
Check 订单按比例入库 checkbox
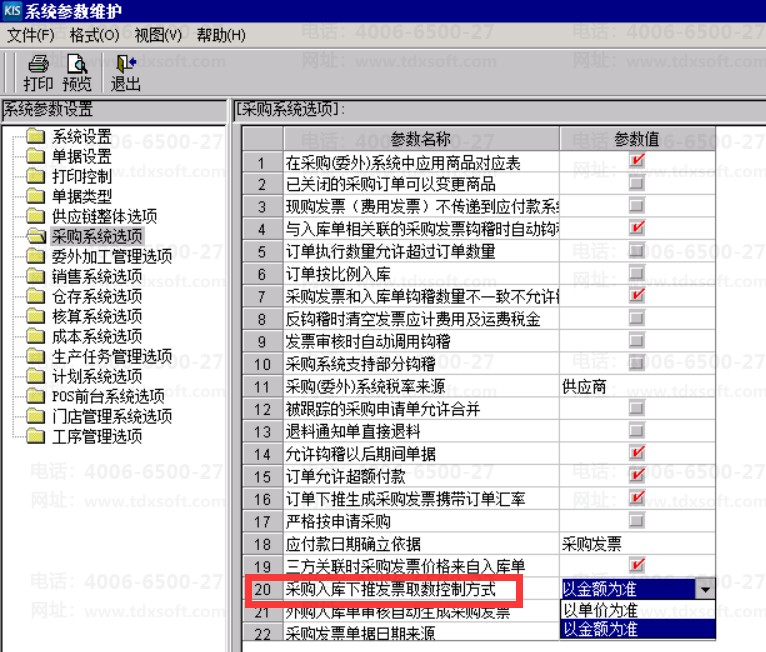pyautogui.click(x=637, y=273)
